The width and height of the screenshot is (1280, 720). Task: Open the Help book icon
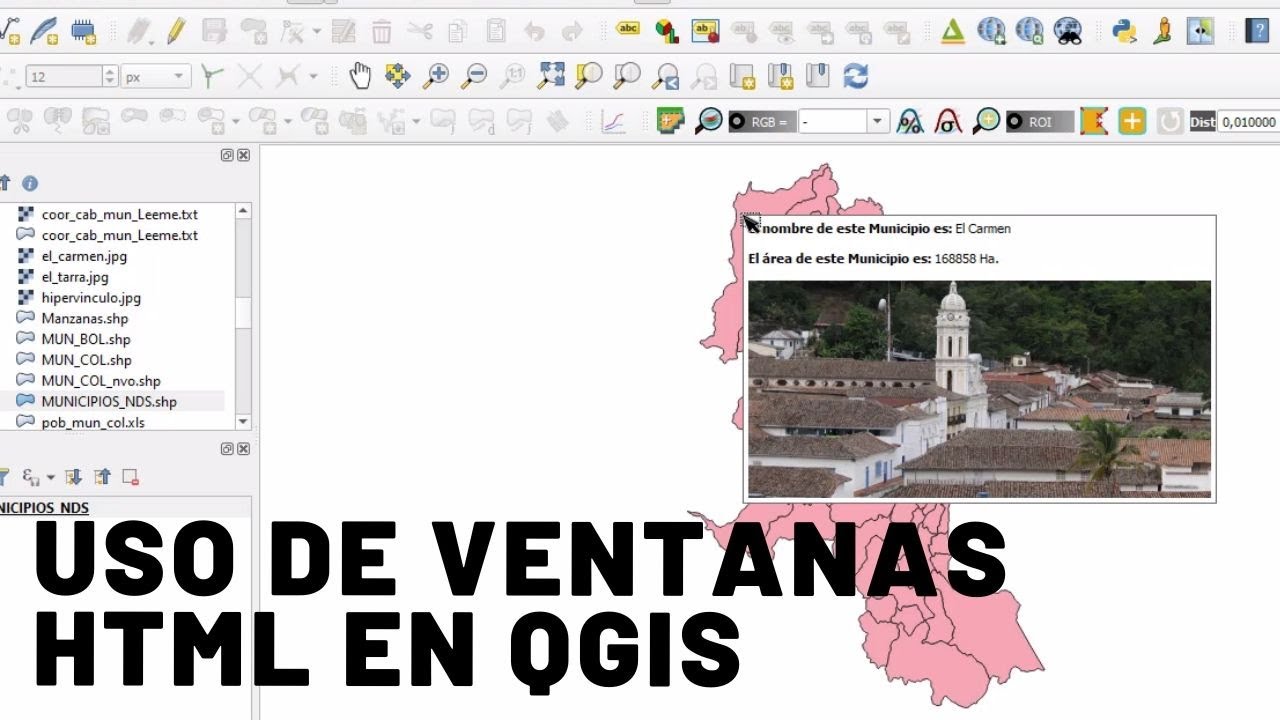tap(1257, 31)
